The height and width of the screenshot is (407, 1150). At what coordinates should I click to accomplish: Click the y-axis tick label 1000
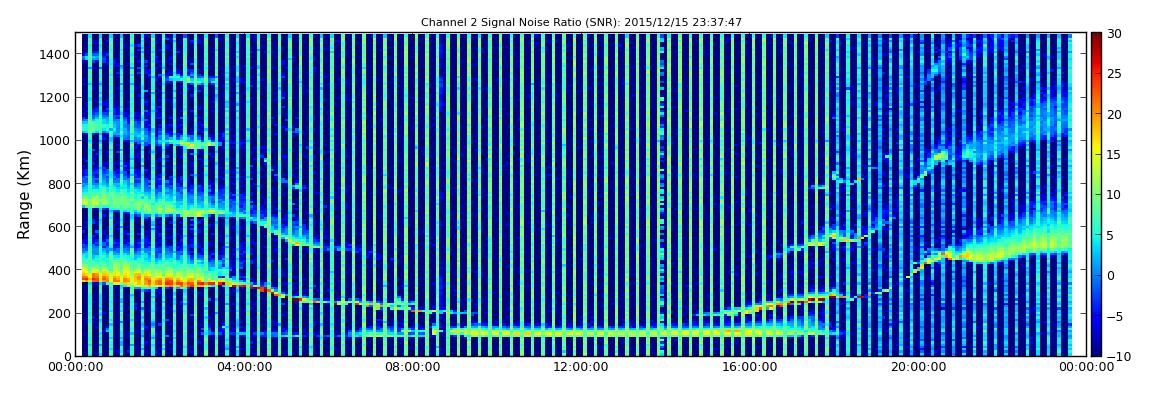click(x=56, y=141)
